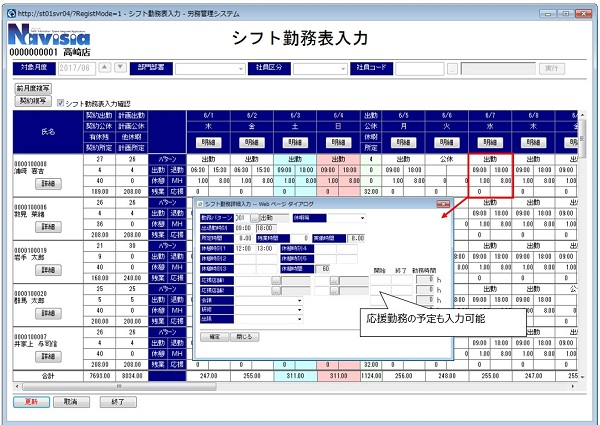Edit clock-out time 18:00 in dialog

(266, 228)
